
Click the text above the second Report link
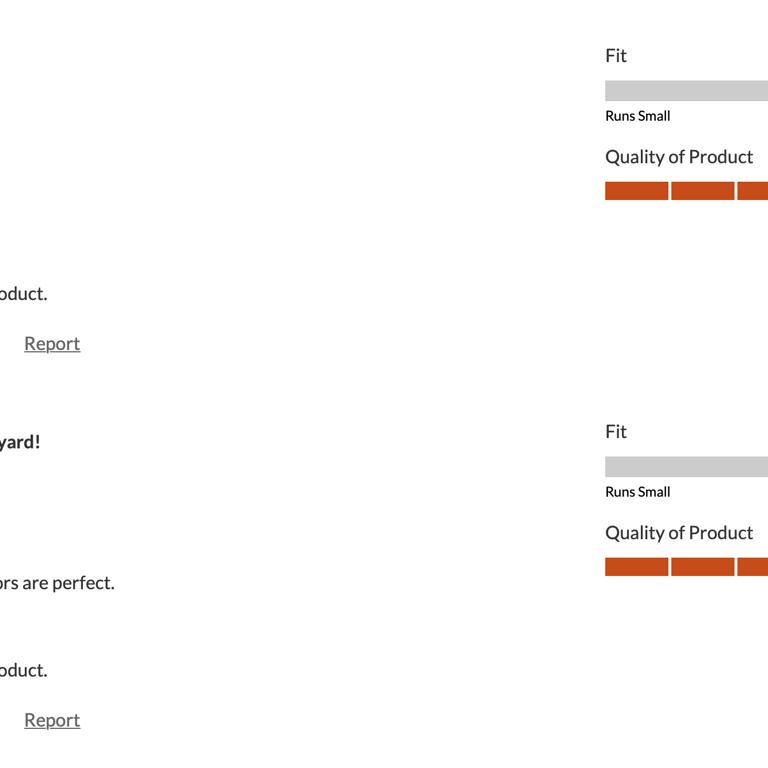coord(23,670)
